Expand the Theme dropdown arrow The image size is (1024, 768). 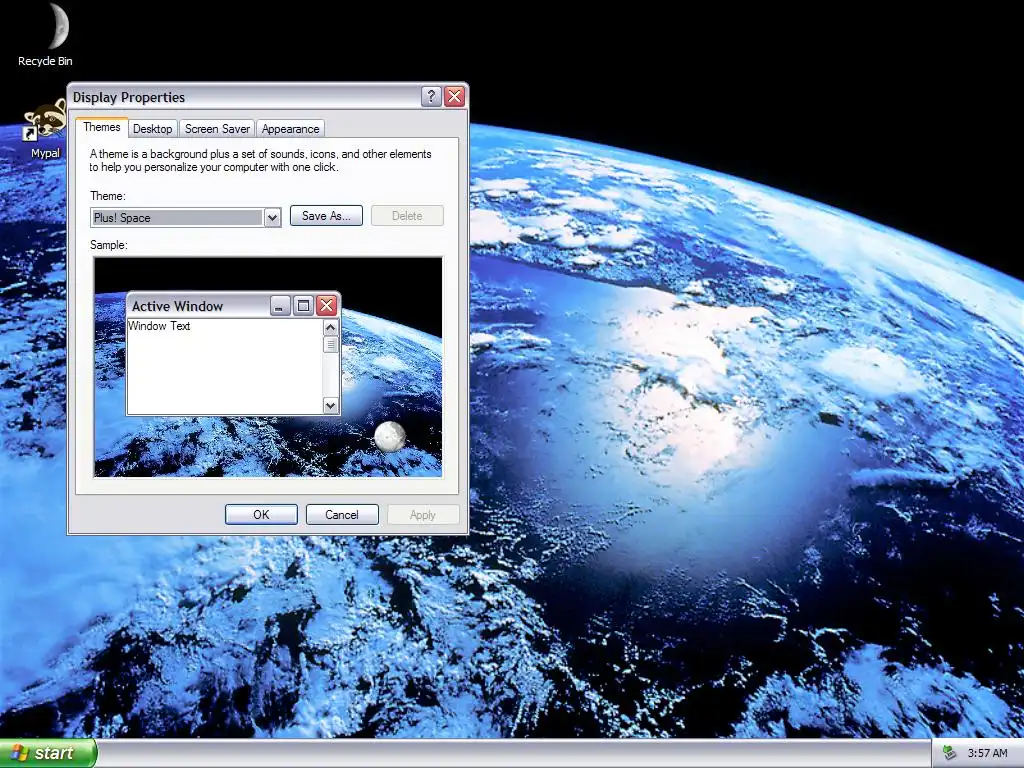point(272,217)
